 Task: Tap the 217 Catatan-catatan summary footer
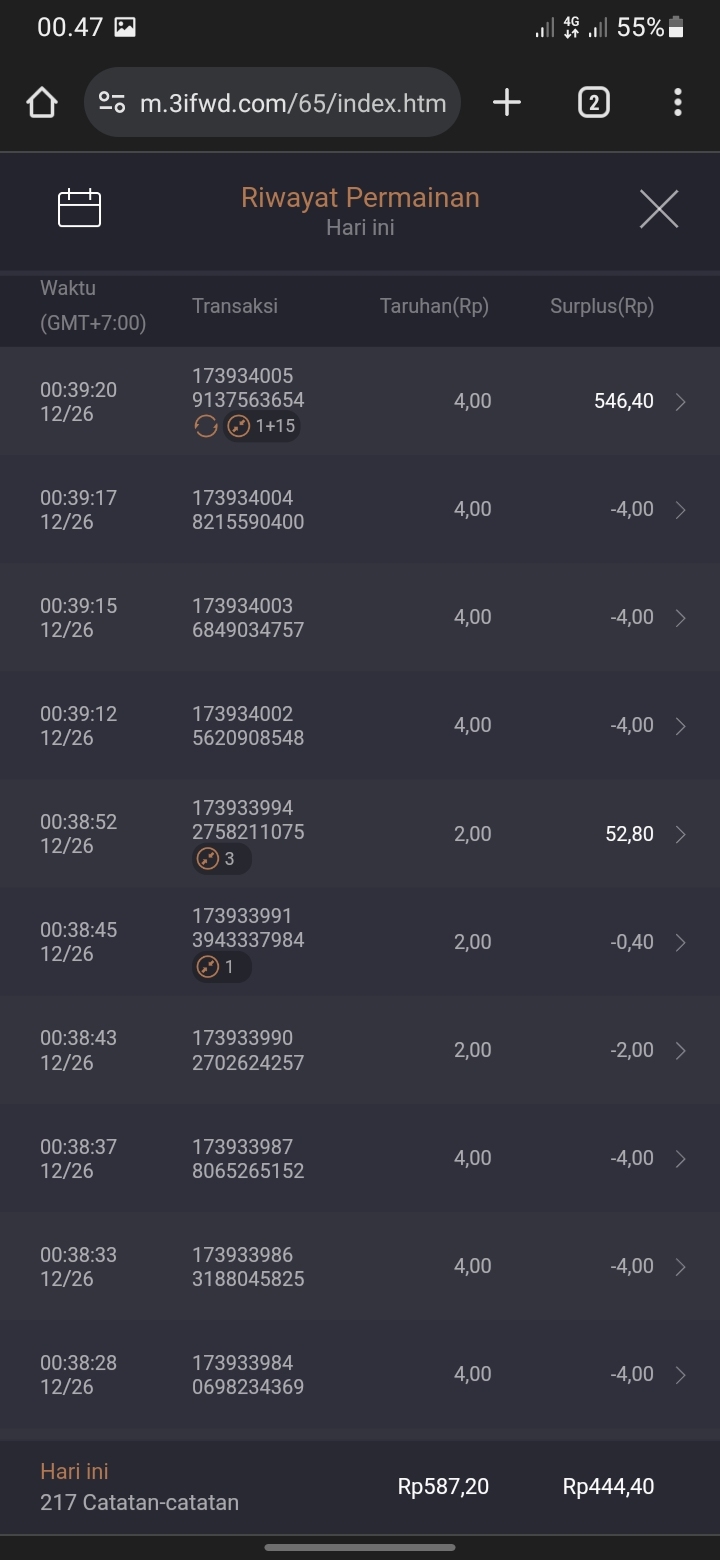point(139,1502)
